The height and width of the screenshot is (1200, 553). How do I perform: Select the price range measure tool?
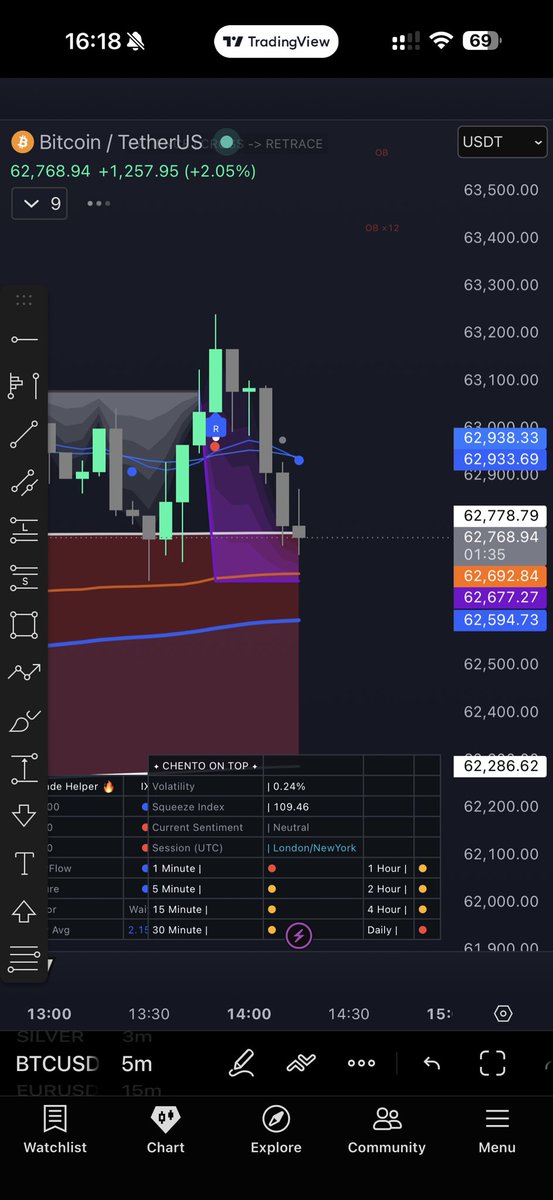point(24,768)
